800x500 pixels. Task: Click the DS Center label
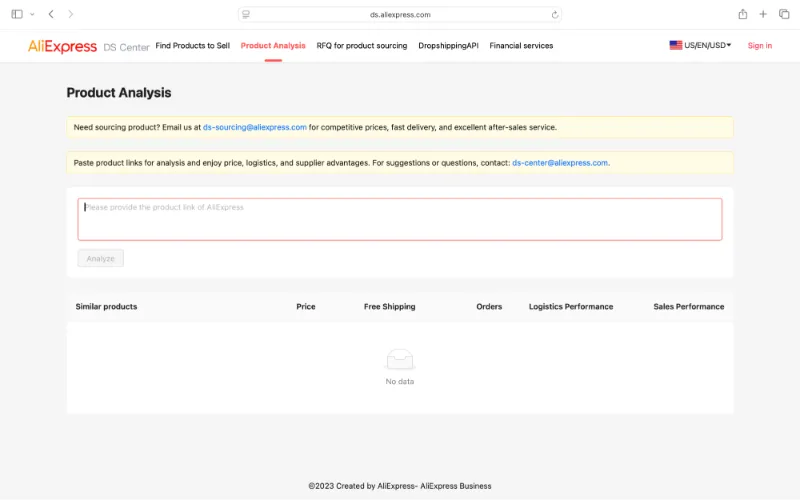click(126, 47)
